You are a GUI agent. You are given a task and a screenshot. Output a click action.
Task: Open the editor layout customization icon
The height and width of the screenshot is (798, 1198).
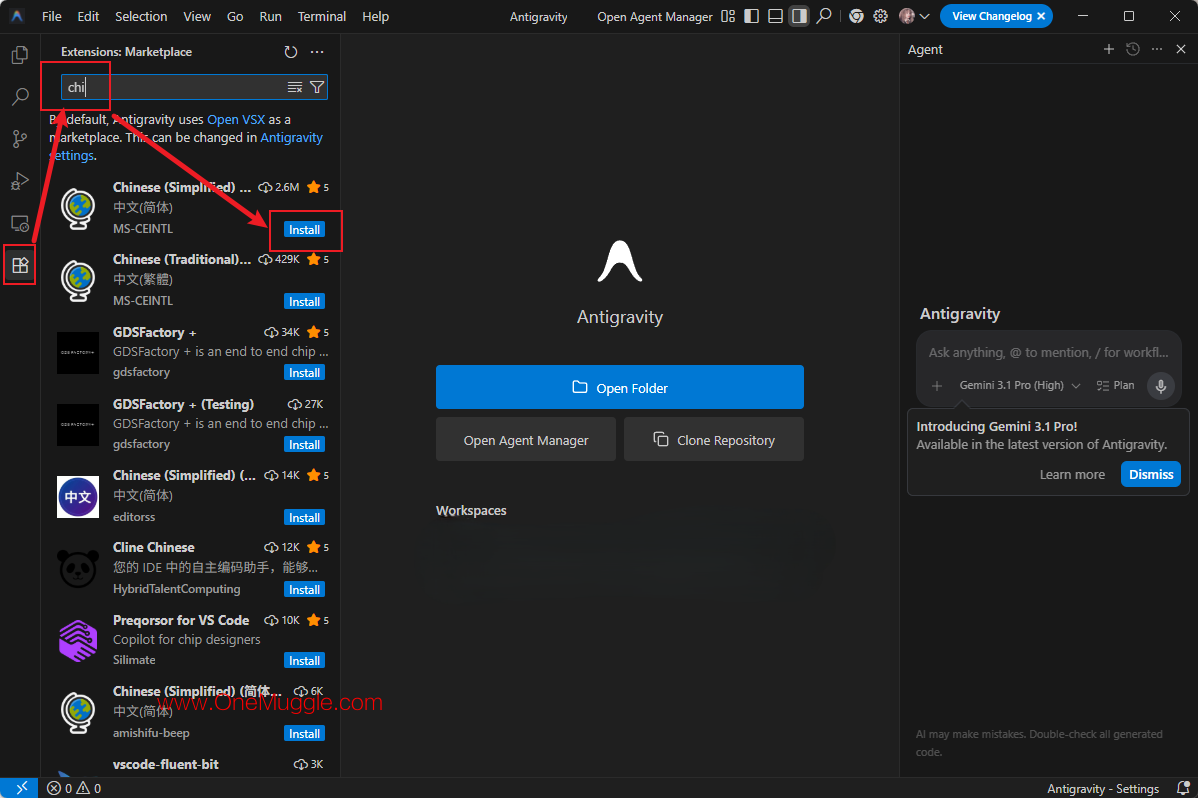coord(728,16)
